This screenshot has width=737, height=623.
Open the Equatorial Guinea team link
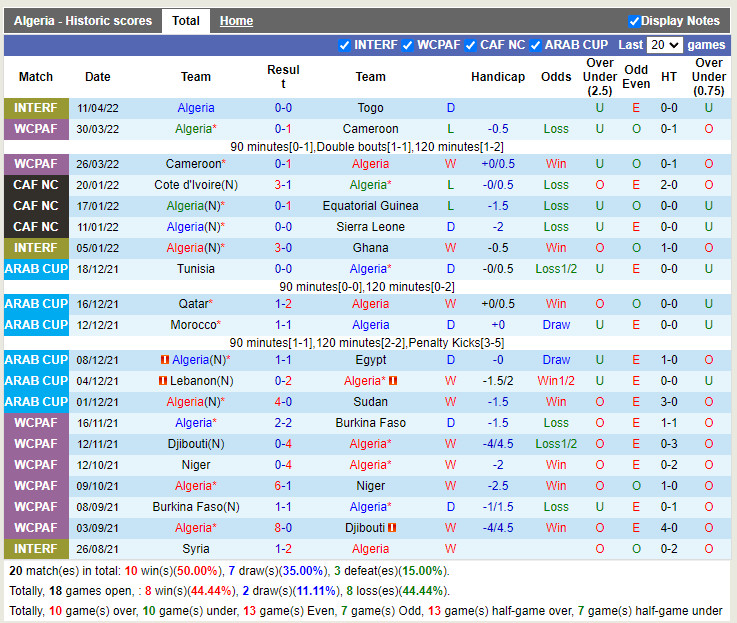(370, 206)
